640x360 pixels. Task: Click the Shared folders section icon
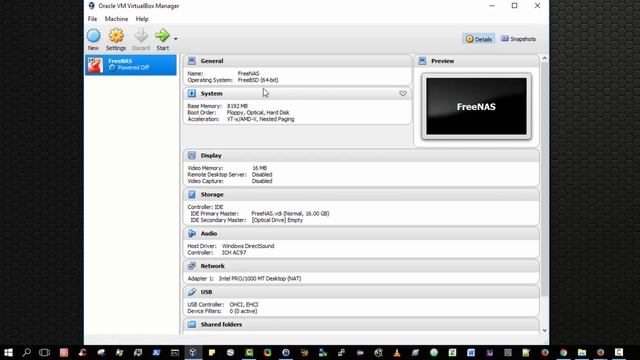(191, 324)
